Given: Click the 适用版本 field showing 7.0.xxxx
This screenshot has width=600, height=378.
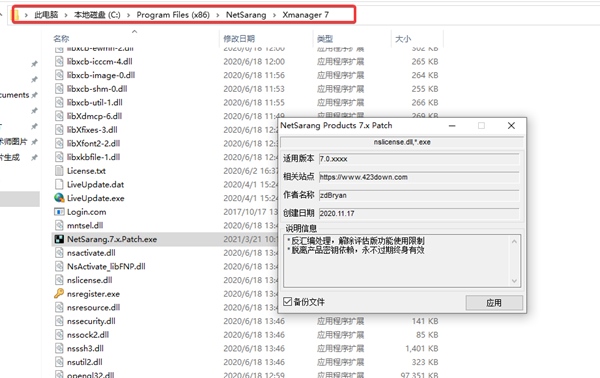Looking at the screenshot, I should [419, 159].
